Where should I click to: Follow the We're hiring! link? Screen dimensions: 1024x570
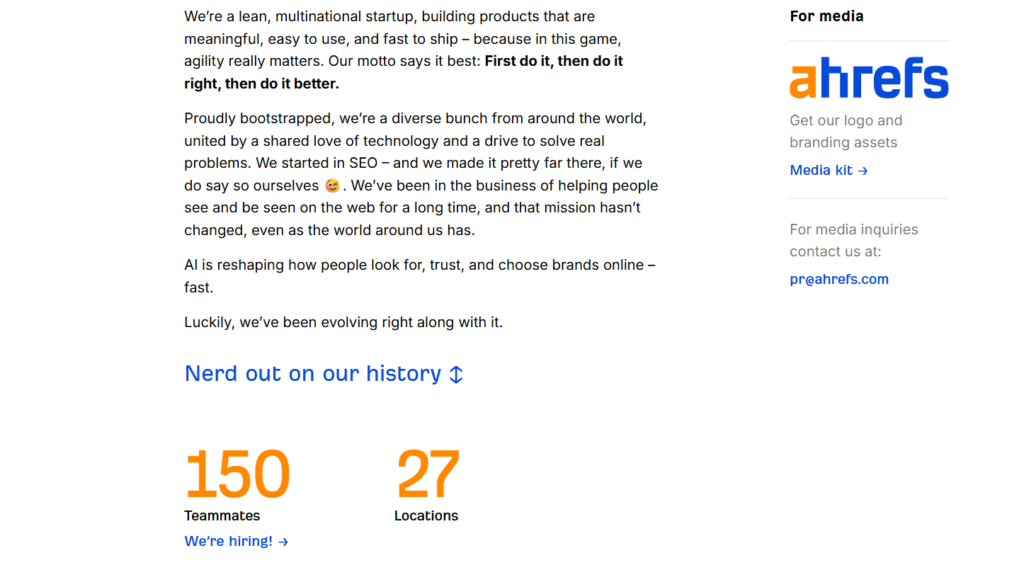[236, 541]
